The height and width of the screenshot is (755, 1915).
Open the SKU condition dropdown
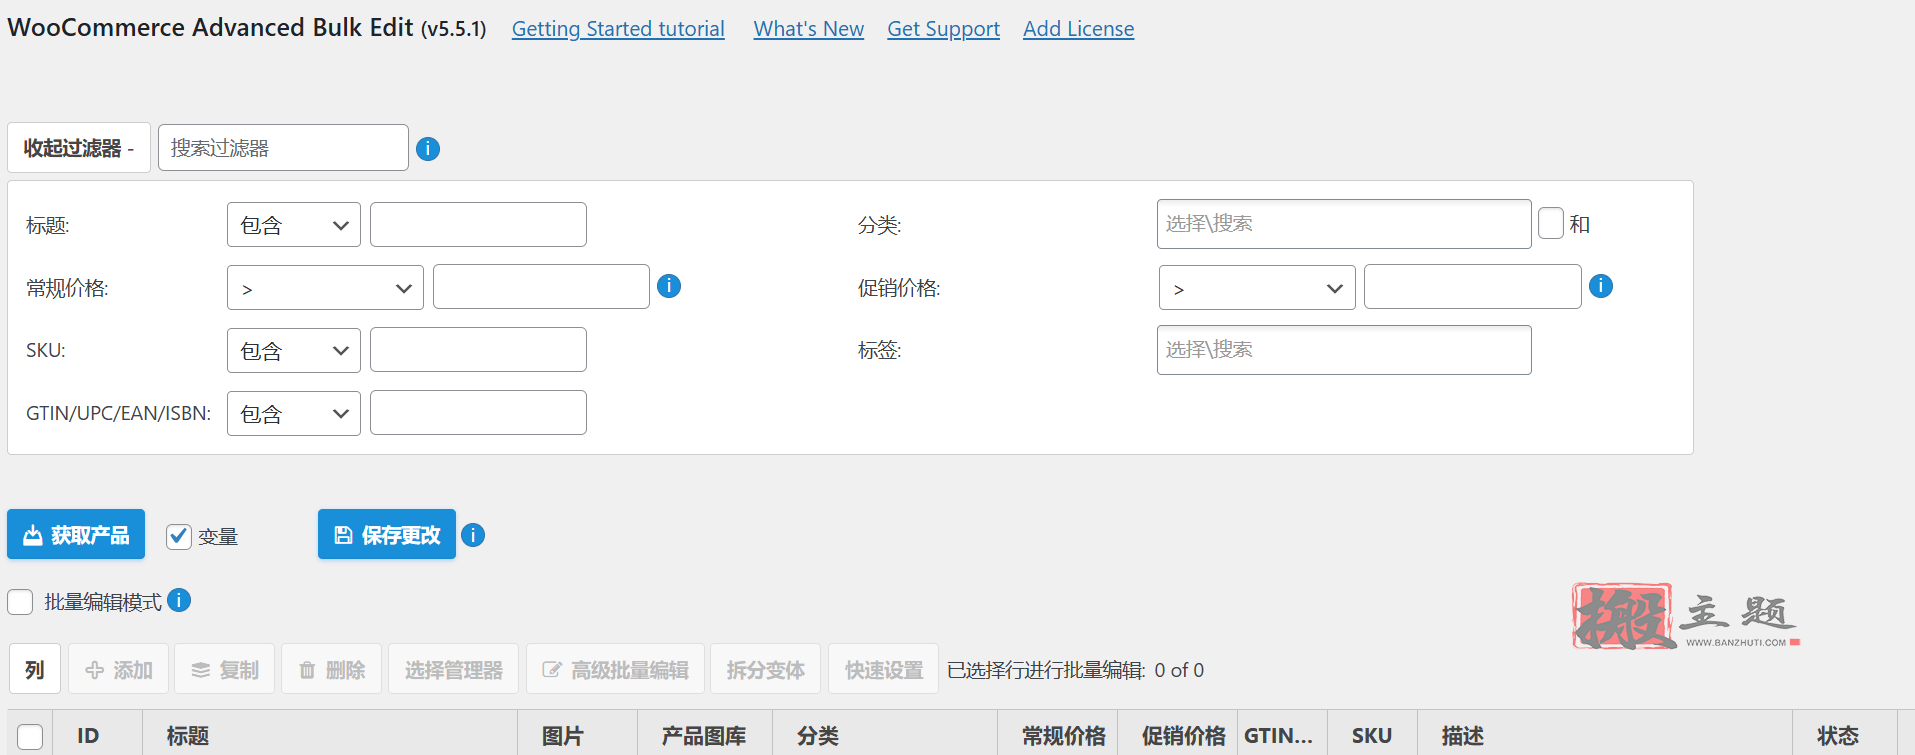(294, 351)
